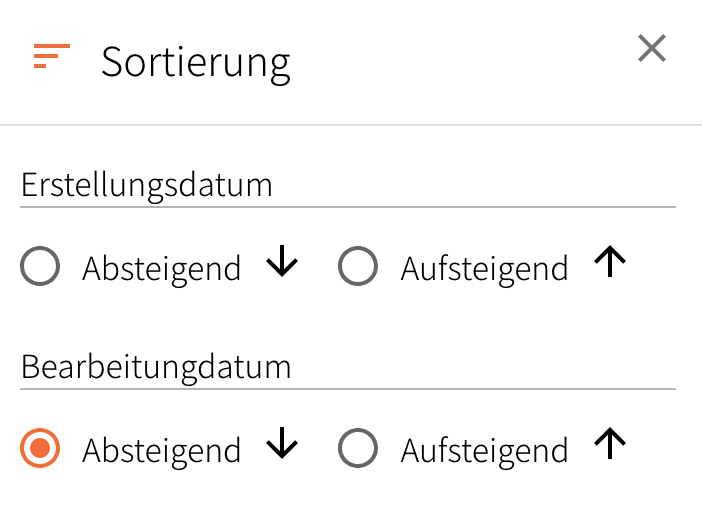This screenshot has height=514, width=702.
Task: Click the Absteigend label text under Erstellungsdatum
Action: point(161,269)
